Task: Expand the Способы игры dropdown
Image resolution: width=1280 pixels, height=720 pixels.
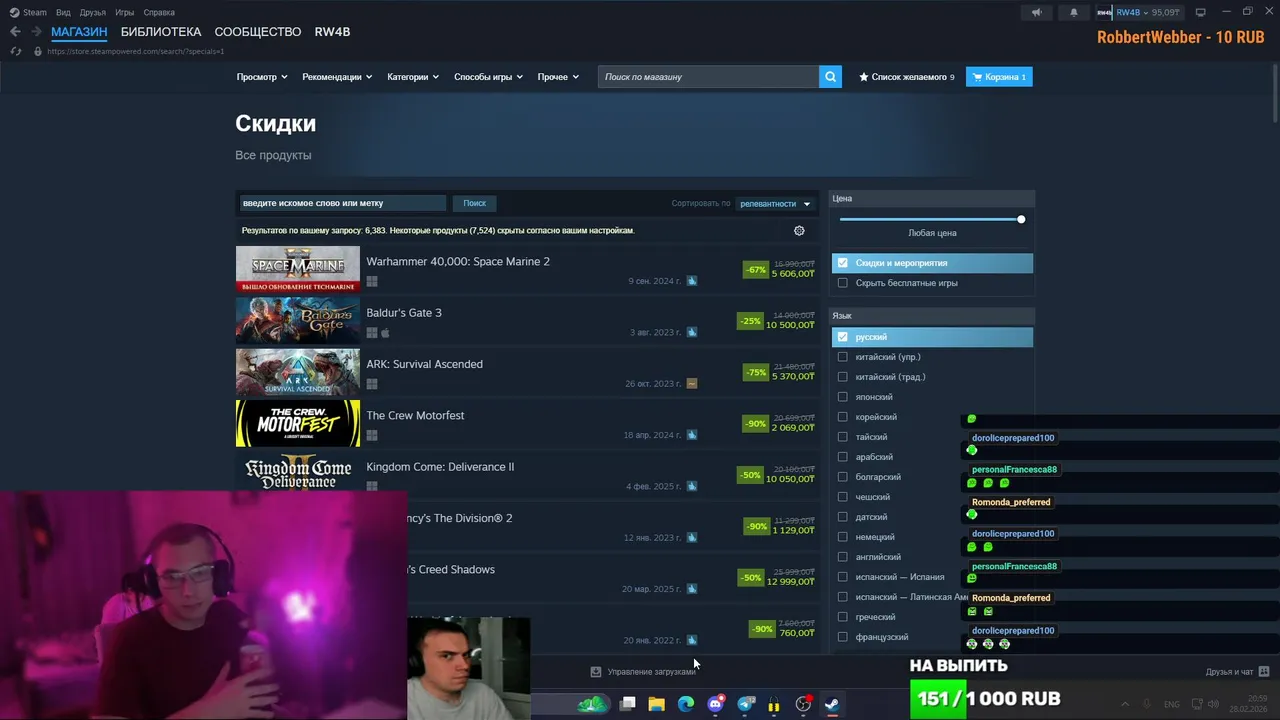Action: pos(488,77)
